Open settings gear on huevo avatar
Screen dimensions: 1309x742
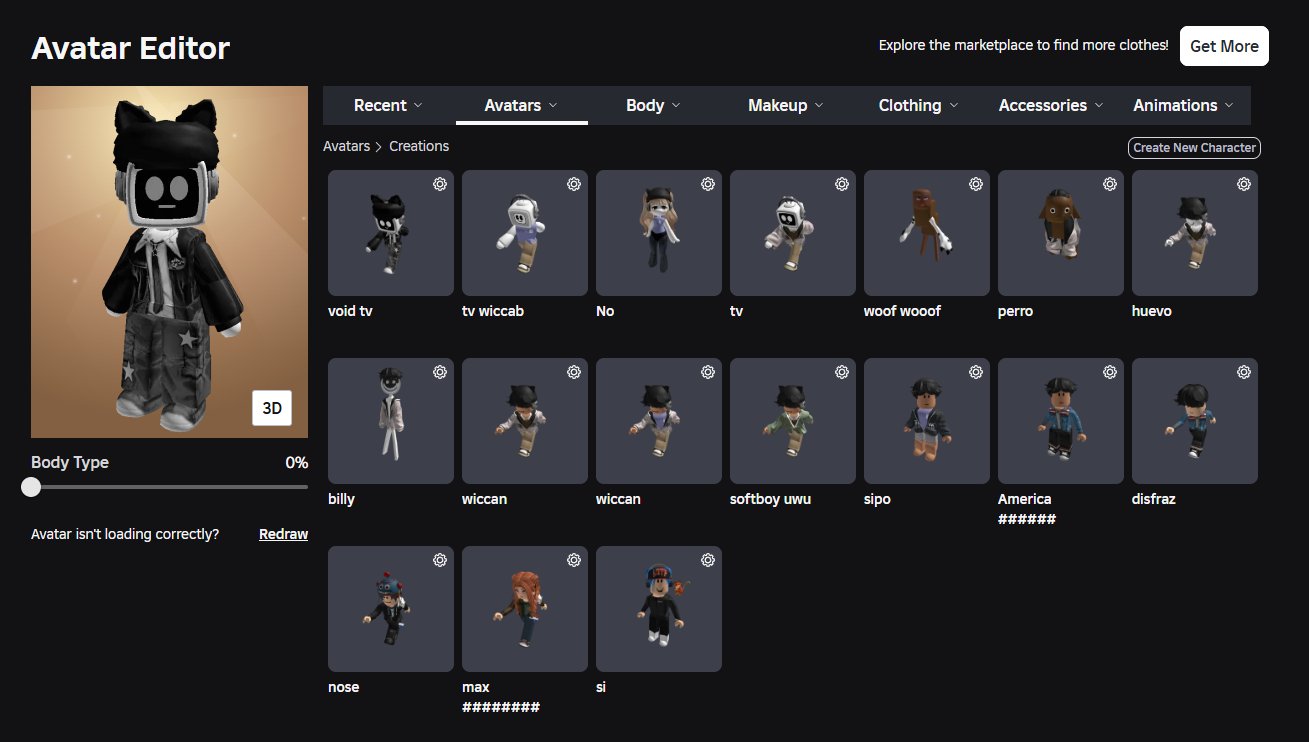tap(1244, 184)
